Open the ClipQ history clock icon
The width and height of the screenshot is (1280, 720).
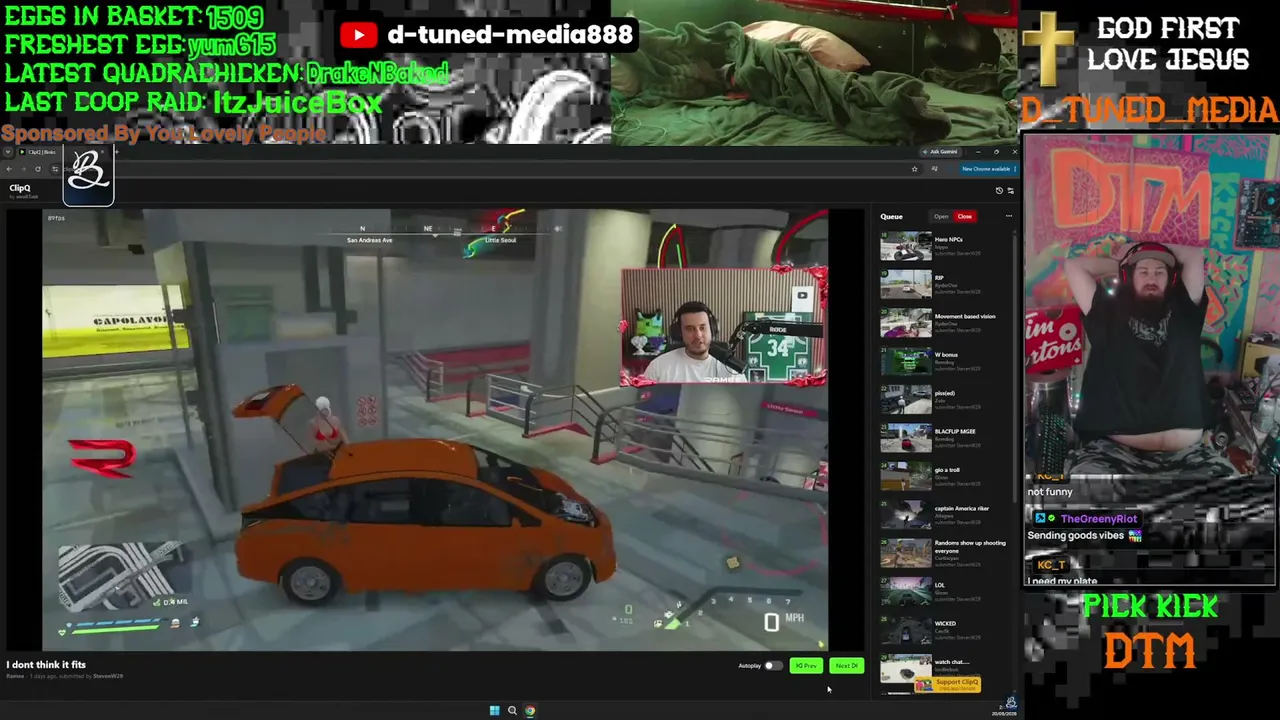point(999,190)
